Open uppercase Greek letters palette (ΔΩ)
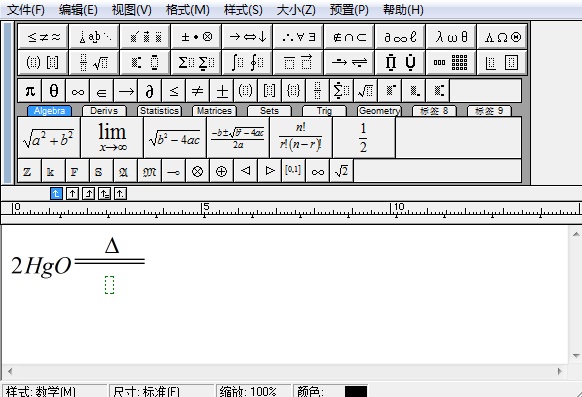Viewport: 582px width, 397px height. (502, 37)
